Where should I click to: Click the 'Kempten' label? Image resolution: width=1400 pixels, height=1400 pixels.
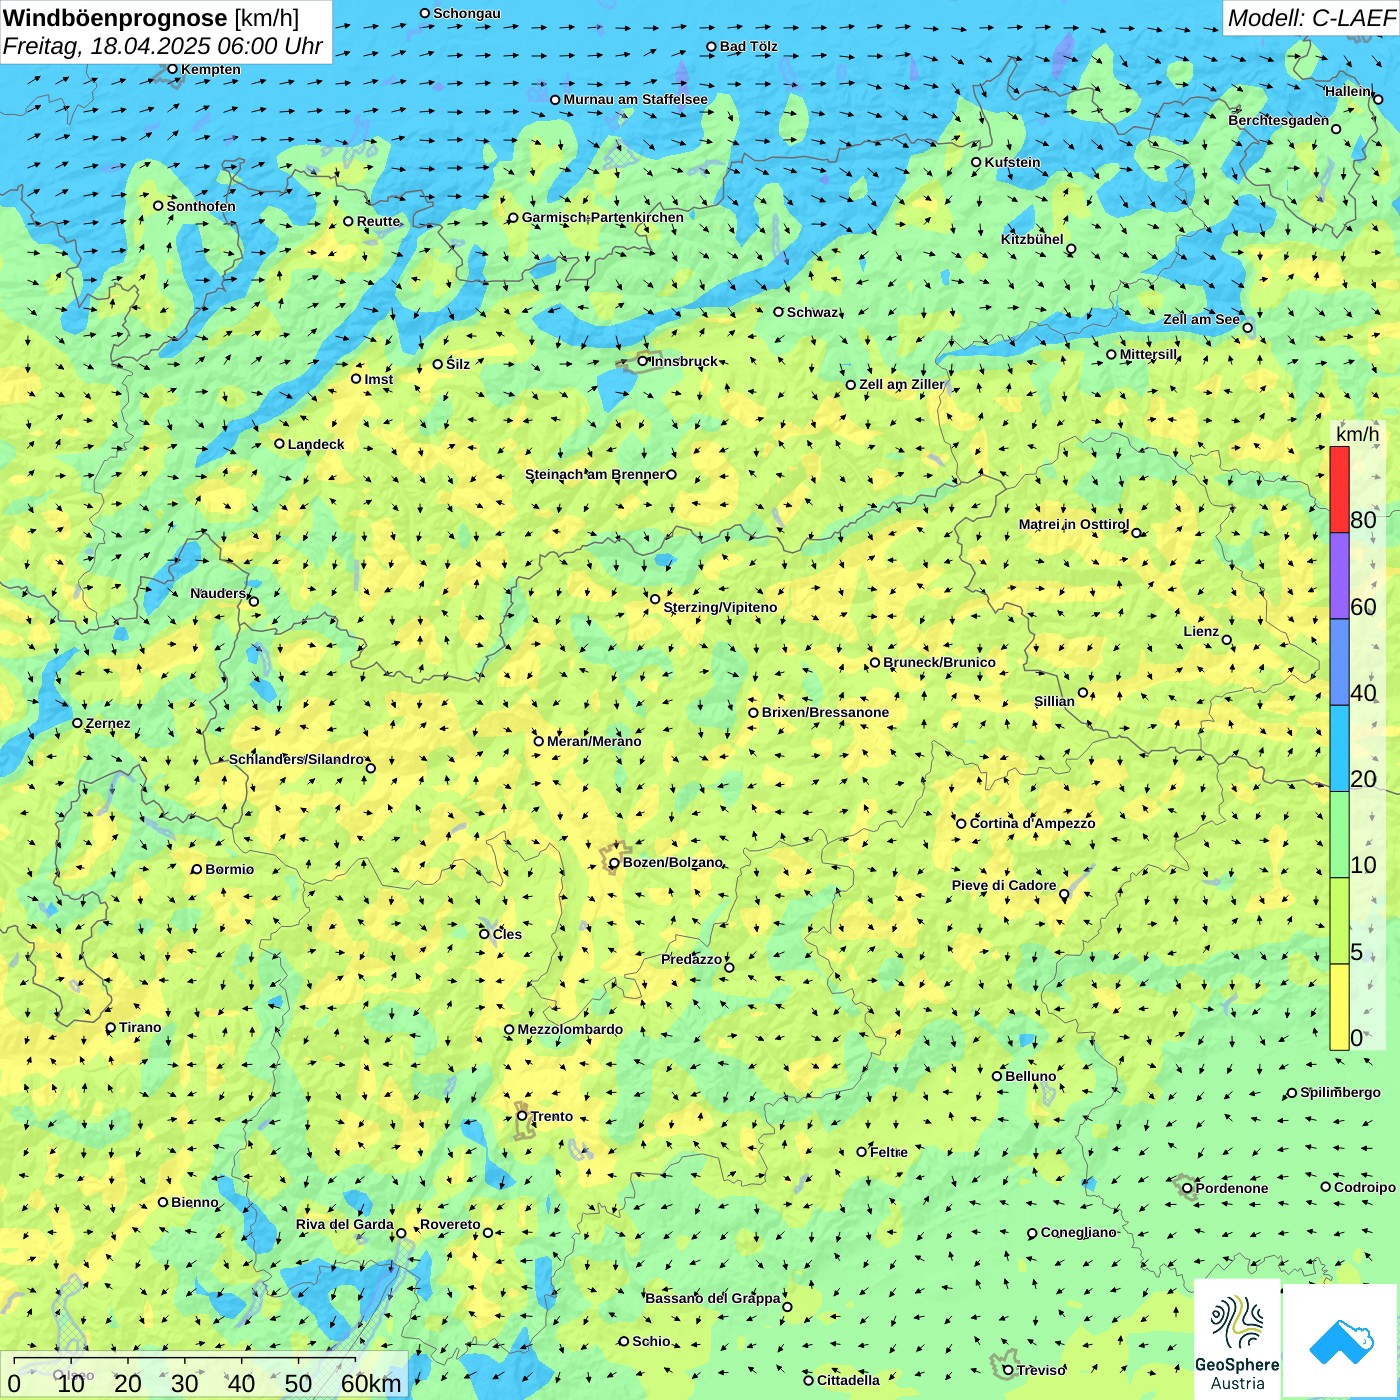211,69
